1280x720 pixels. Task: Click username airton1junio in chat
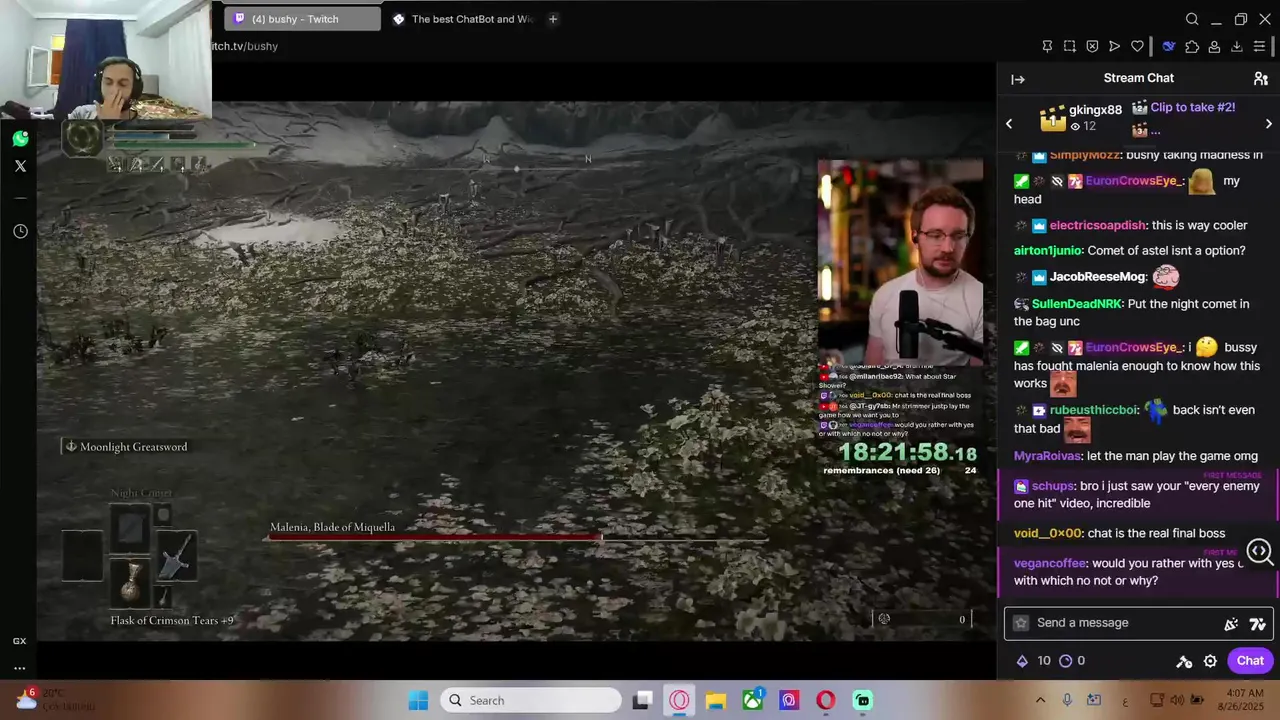coord(1048,251)
